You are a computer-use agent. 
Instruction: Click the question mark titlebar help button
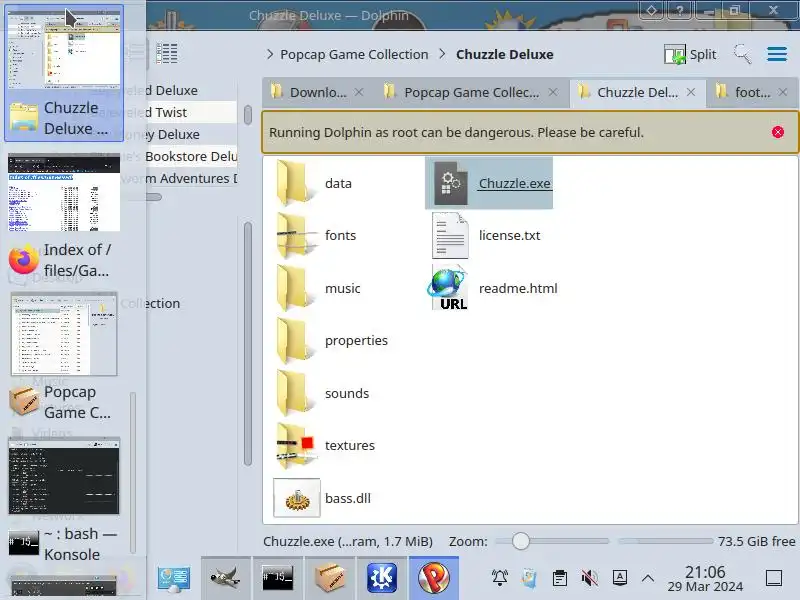pos(680,10)
